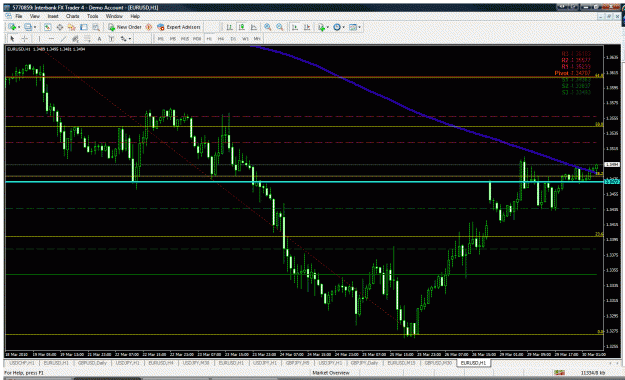
Task: Zoom out on the chart
Action: 280,27
